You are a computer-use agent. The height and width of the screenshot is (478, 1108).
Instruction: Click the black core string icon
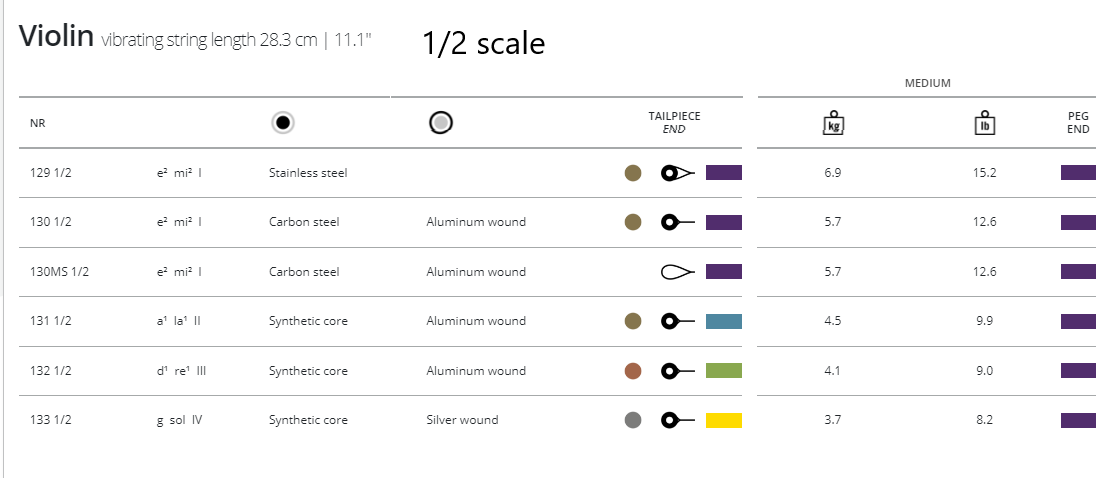pos(283,123)
